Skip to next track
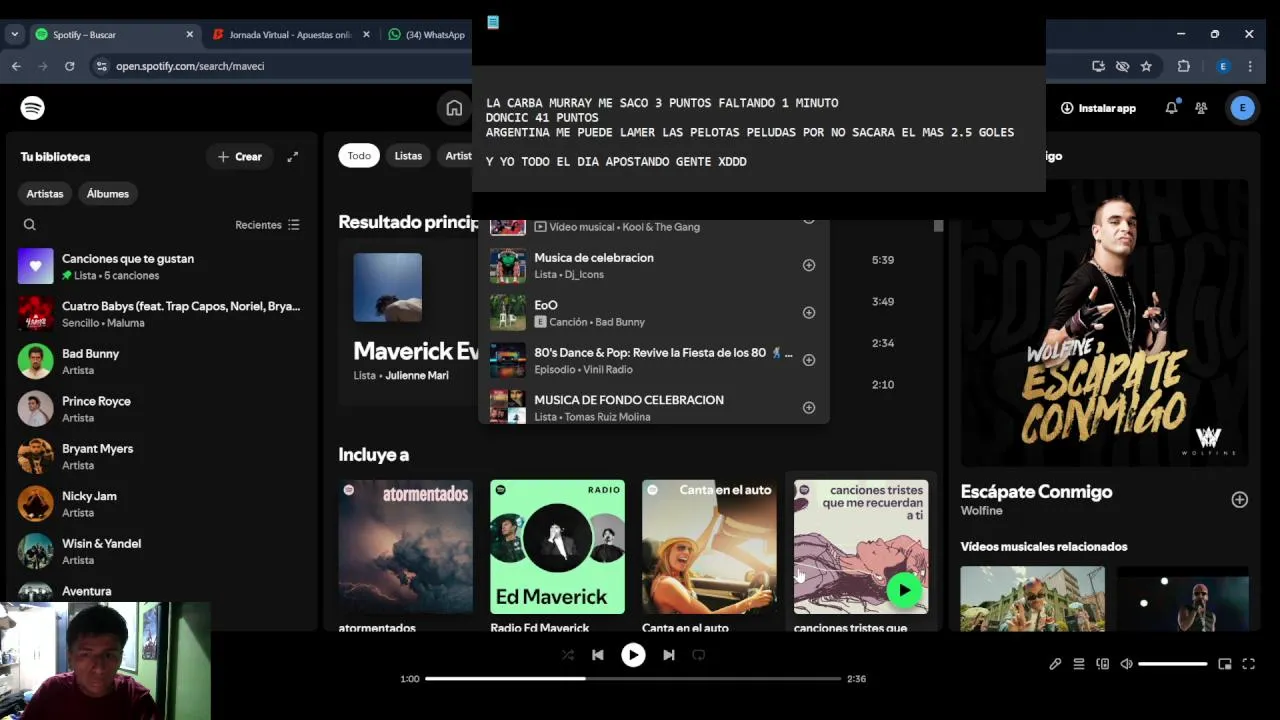 click(x=669, y=655)
